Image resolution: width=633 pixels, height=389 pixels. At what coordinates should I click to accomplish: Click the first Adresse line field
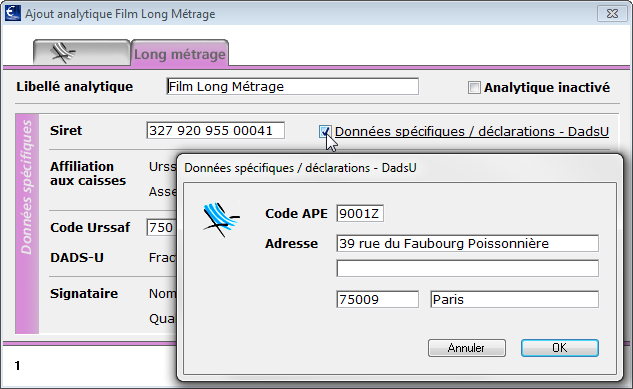click(467, 243)
